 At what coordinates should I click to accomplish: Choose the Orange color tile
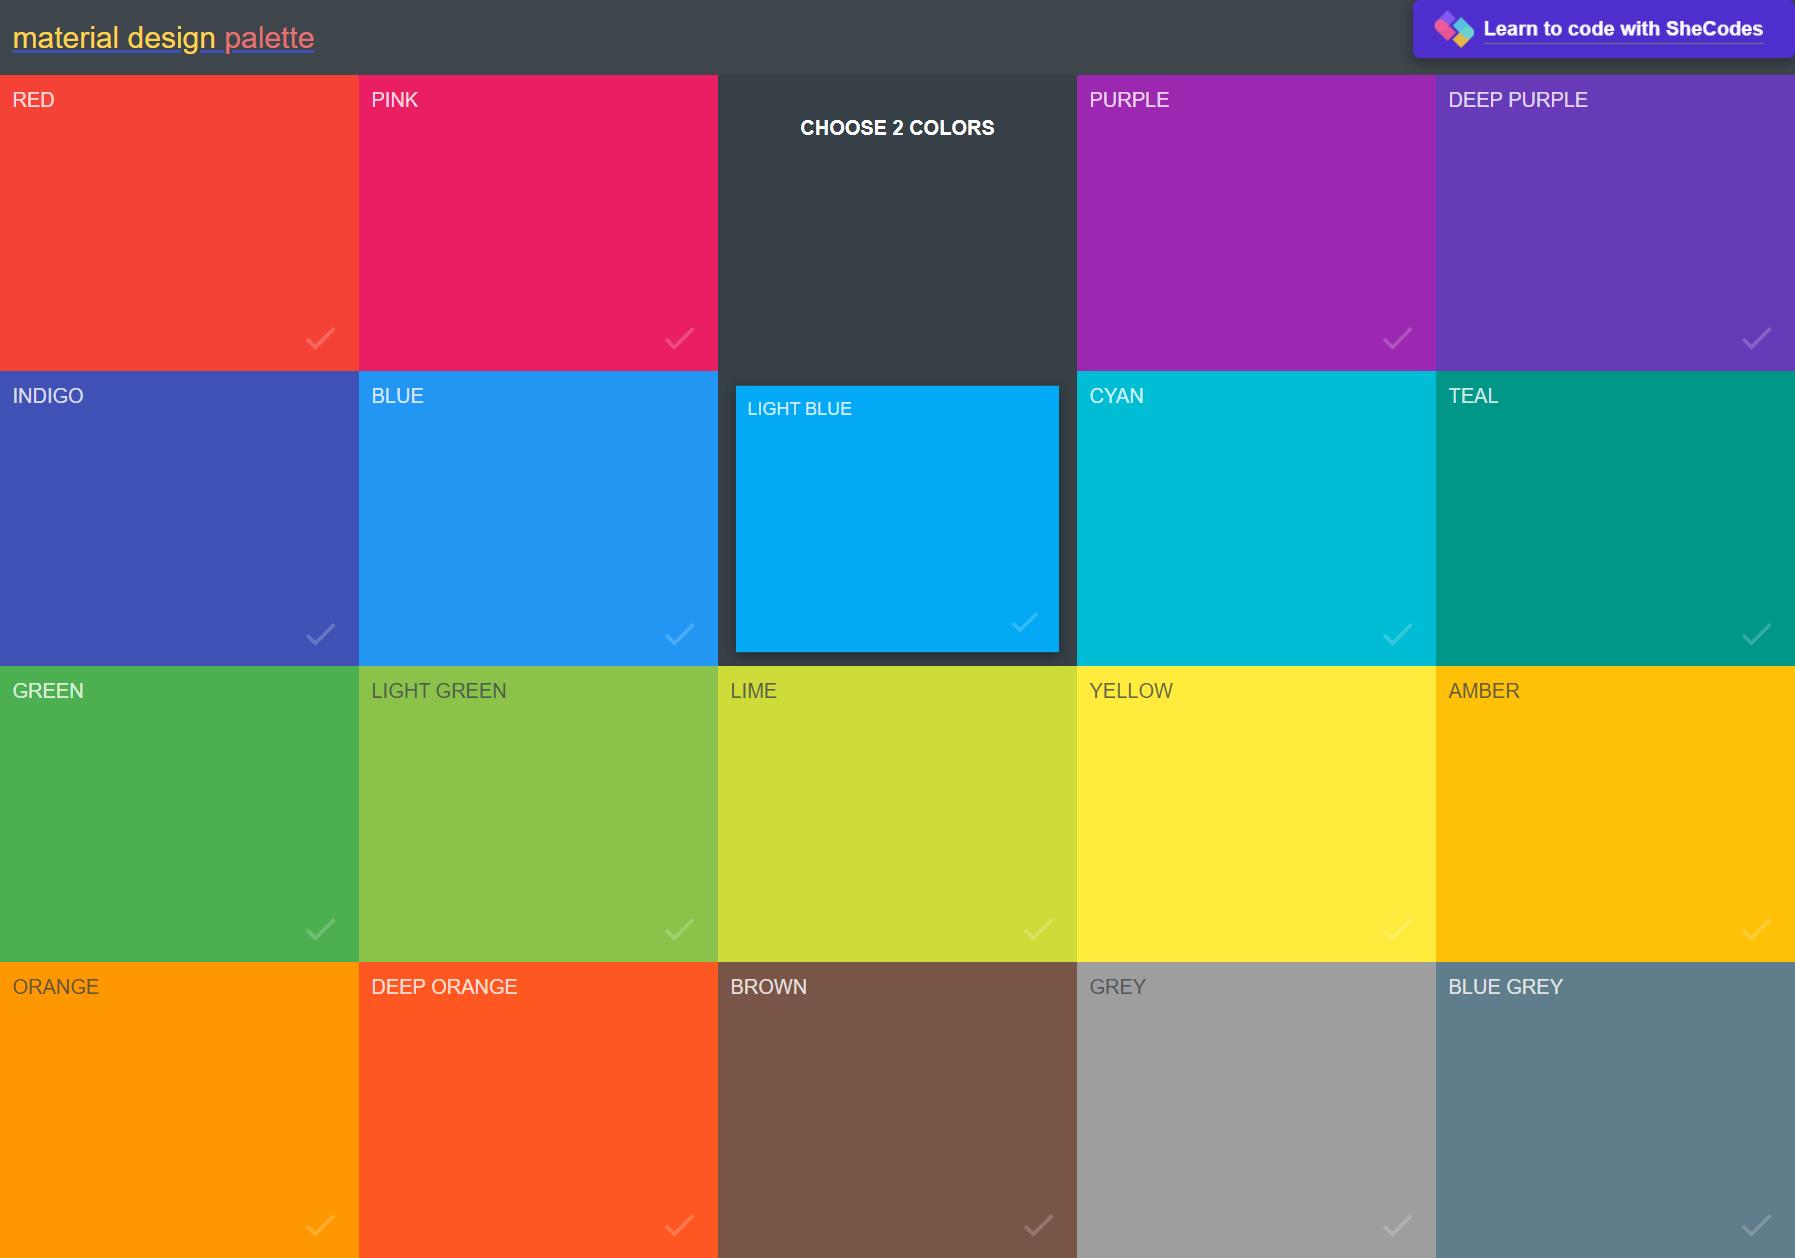coord(179,1110)
